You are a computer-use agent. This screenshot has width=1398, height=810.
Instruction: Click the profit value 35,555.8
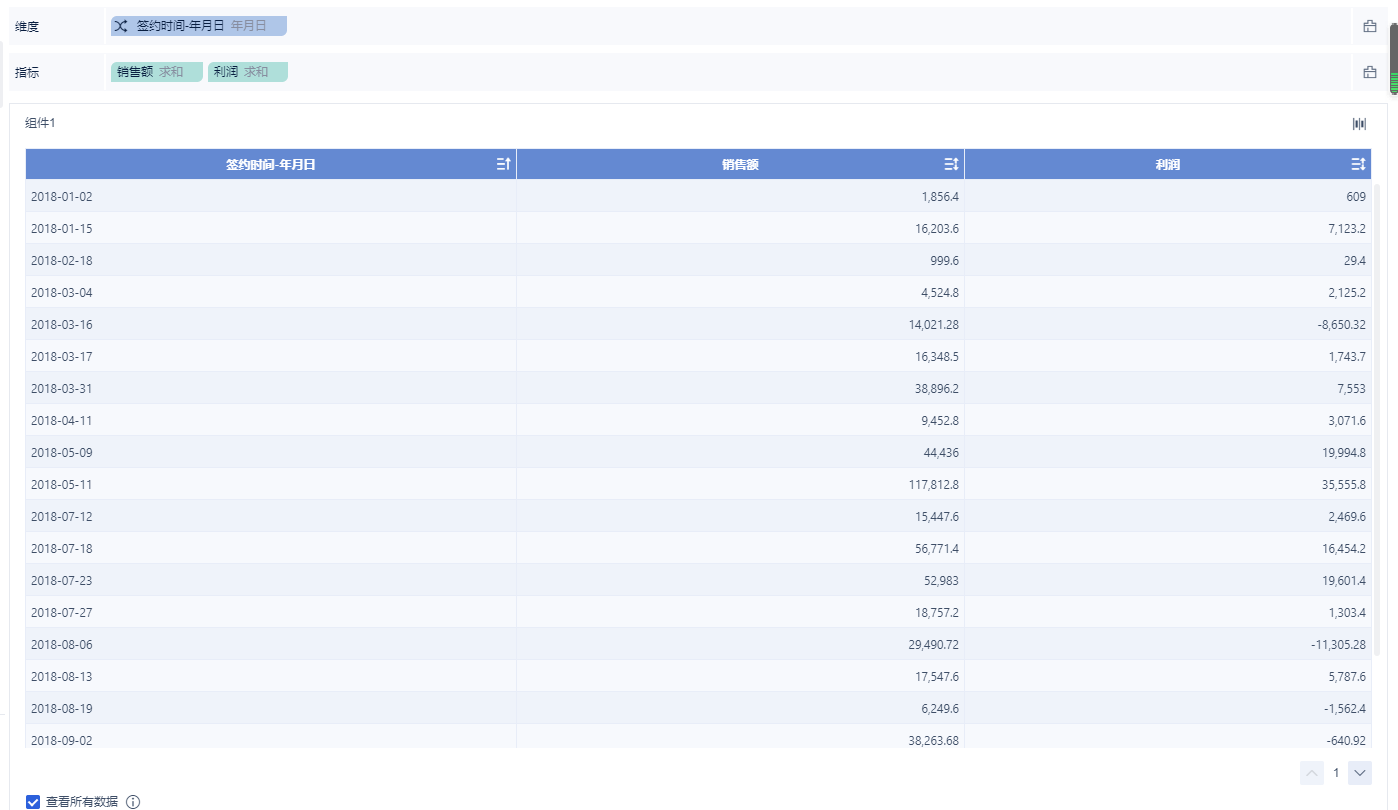pos(1344,484)
